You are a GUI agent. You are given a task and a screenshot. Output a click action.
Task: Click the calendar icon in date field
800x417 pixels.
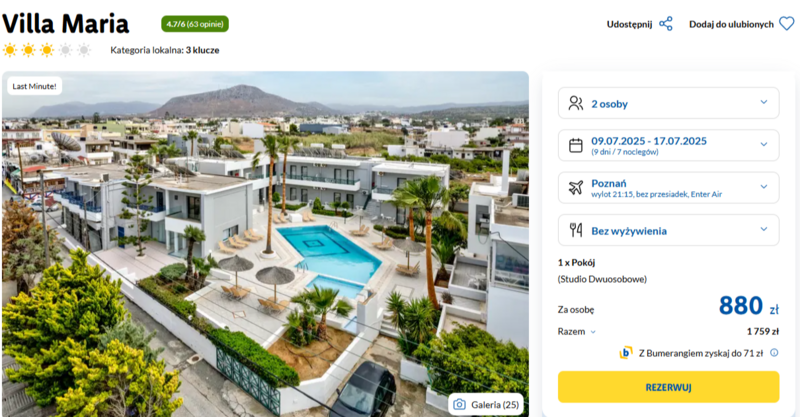(x=576, y=145)
